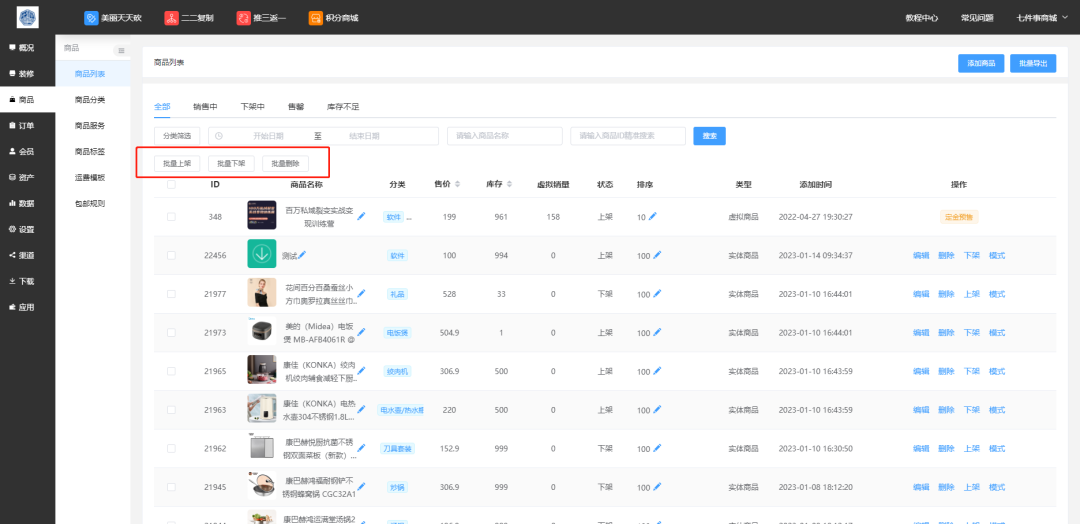Click the 批量下架 button

coord(231,164)
